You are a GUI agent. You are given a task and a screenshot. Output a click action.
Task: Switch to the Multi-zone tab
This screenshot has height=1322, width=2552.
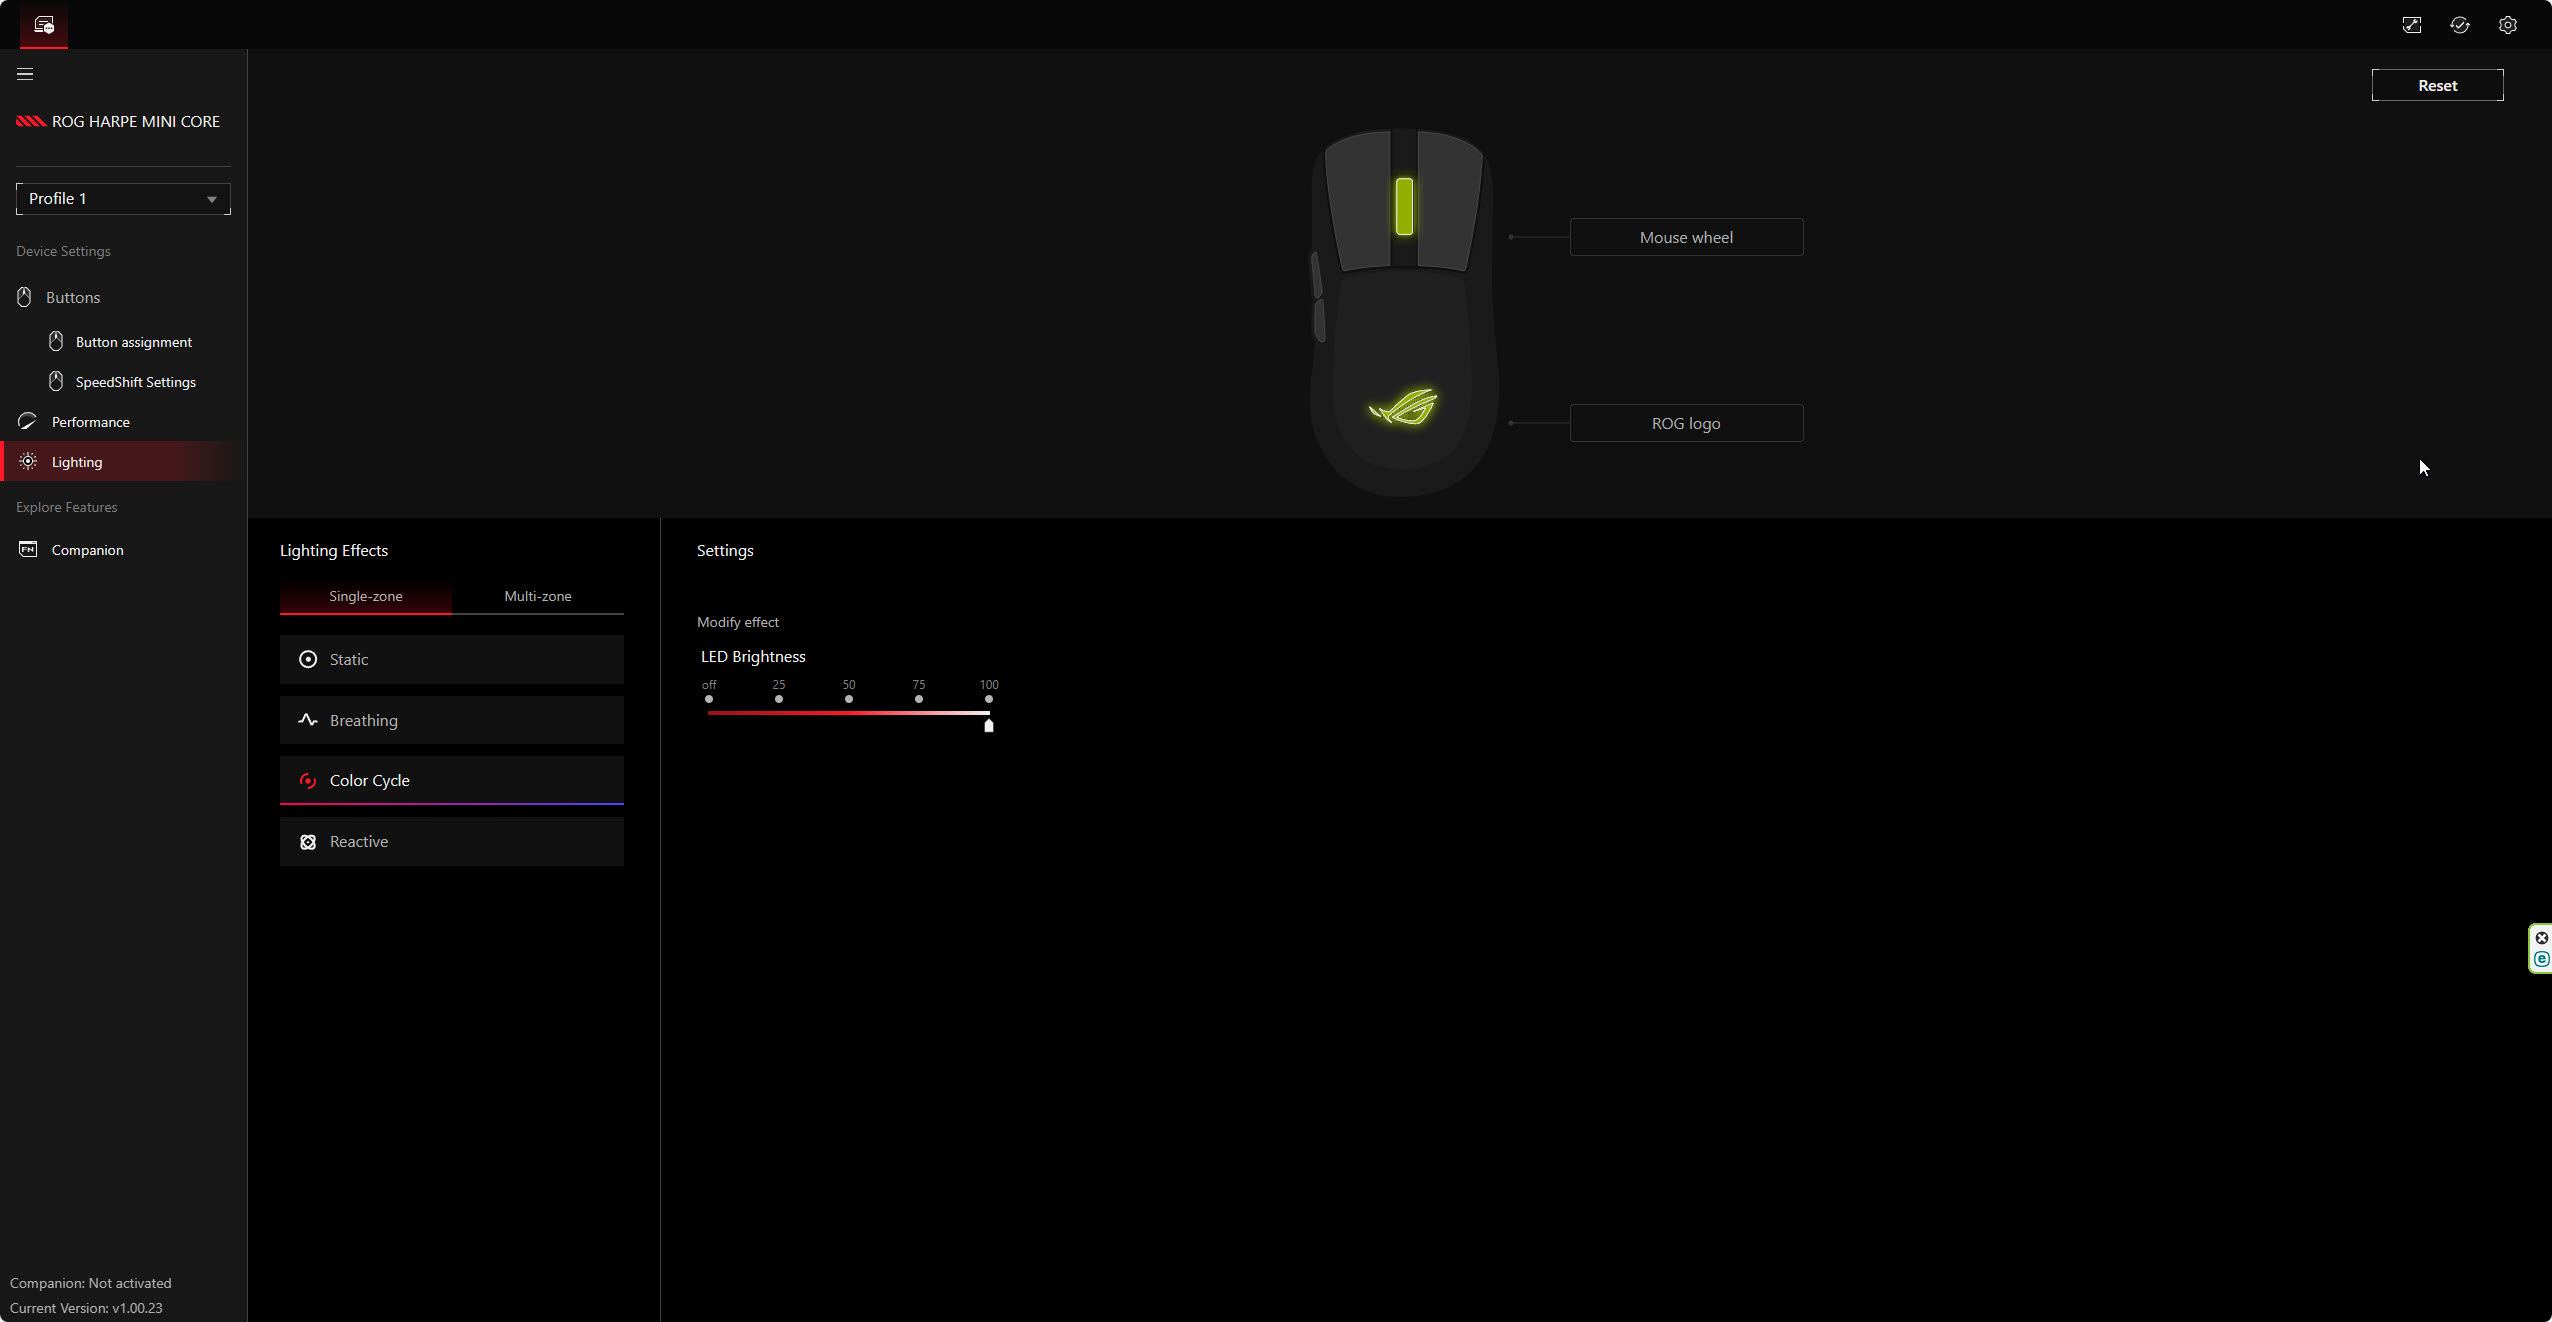(x=537, y=596)
